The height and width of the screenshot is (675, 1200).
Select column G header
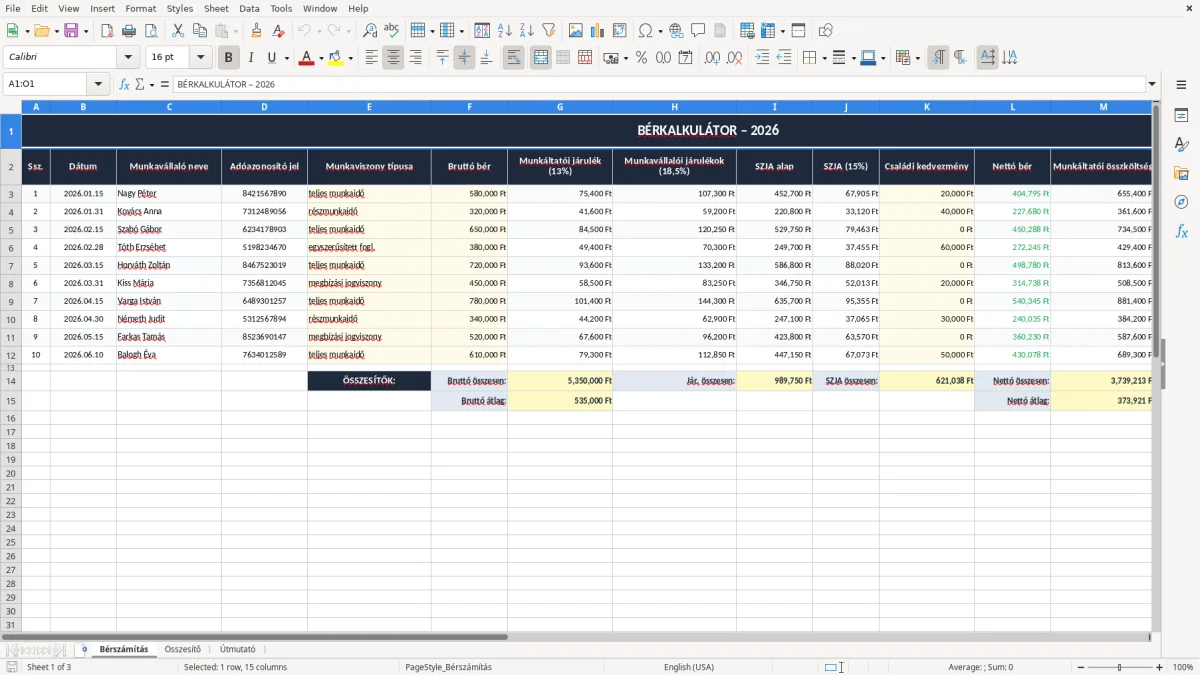point(560,107)
